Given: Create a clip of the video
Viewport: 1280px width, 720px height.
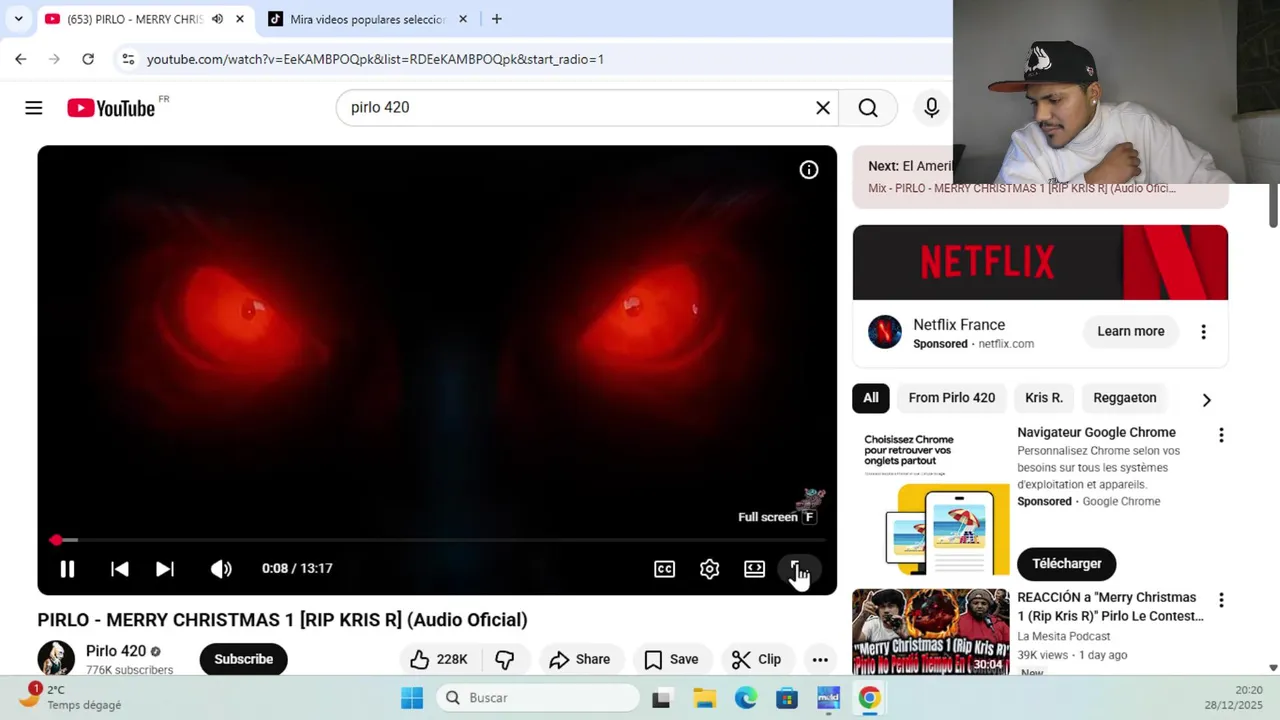Looking at the screenshot, I should [x=756, y=659].
